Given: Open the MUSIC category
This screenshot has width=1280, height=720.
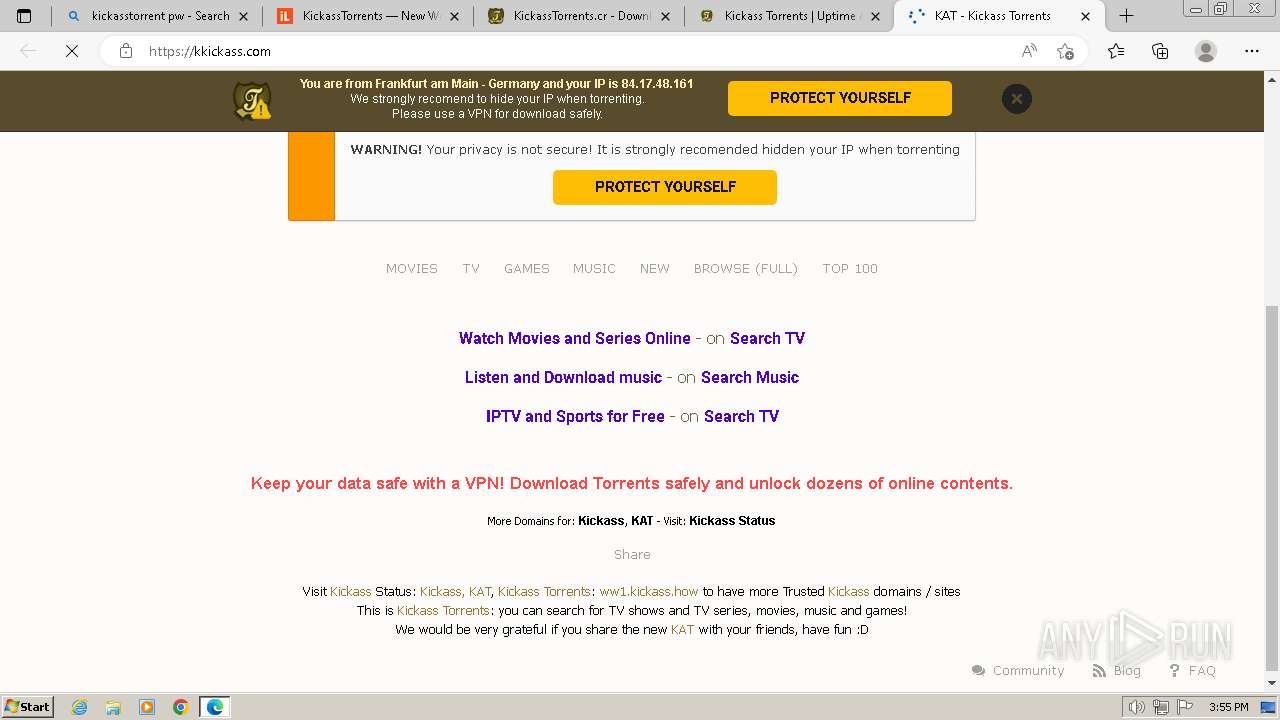Looking at the screenshot, I should click(x=594, y=268).
